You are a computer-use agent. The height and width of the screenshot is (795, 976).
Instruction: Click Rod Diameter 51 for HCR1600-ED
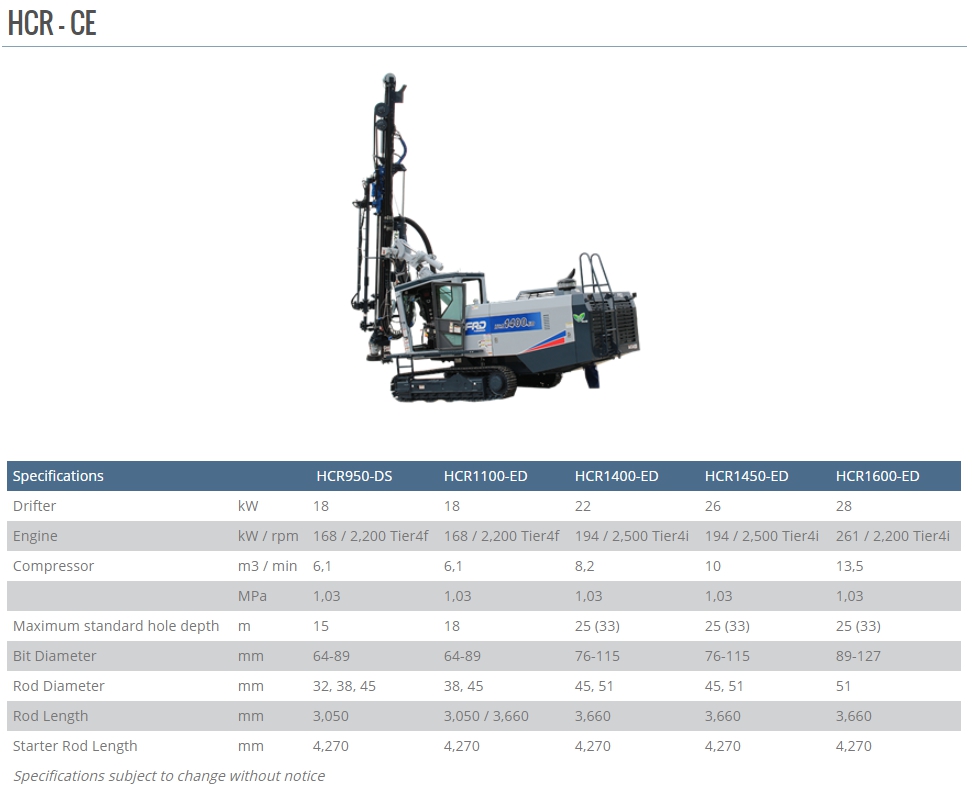843,685
